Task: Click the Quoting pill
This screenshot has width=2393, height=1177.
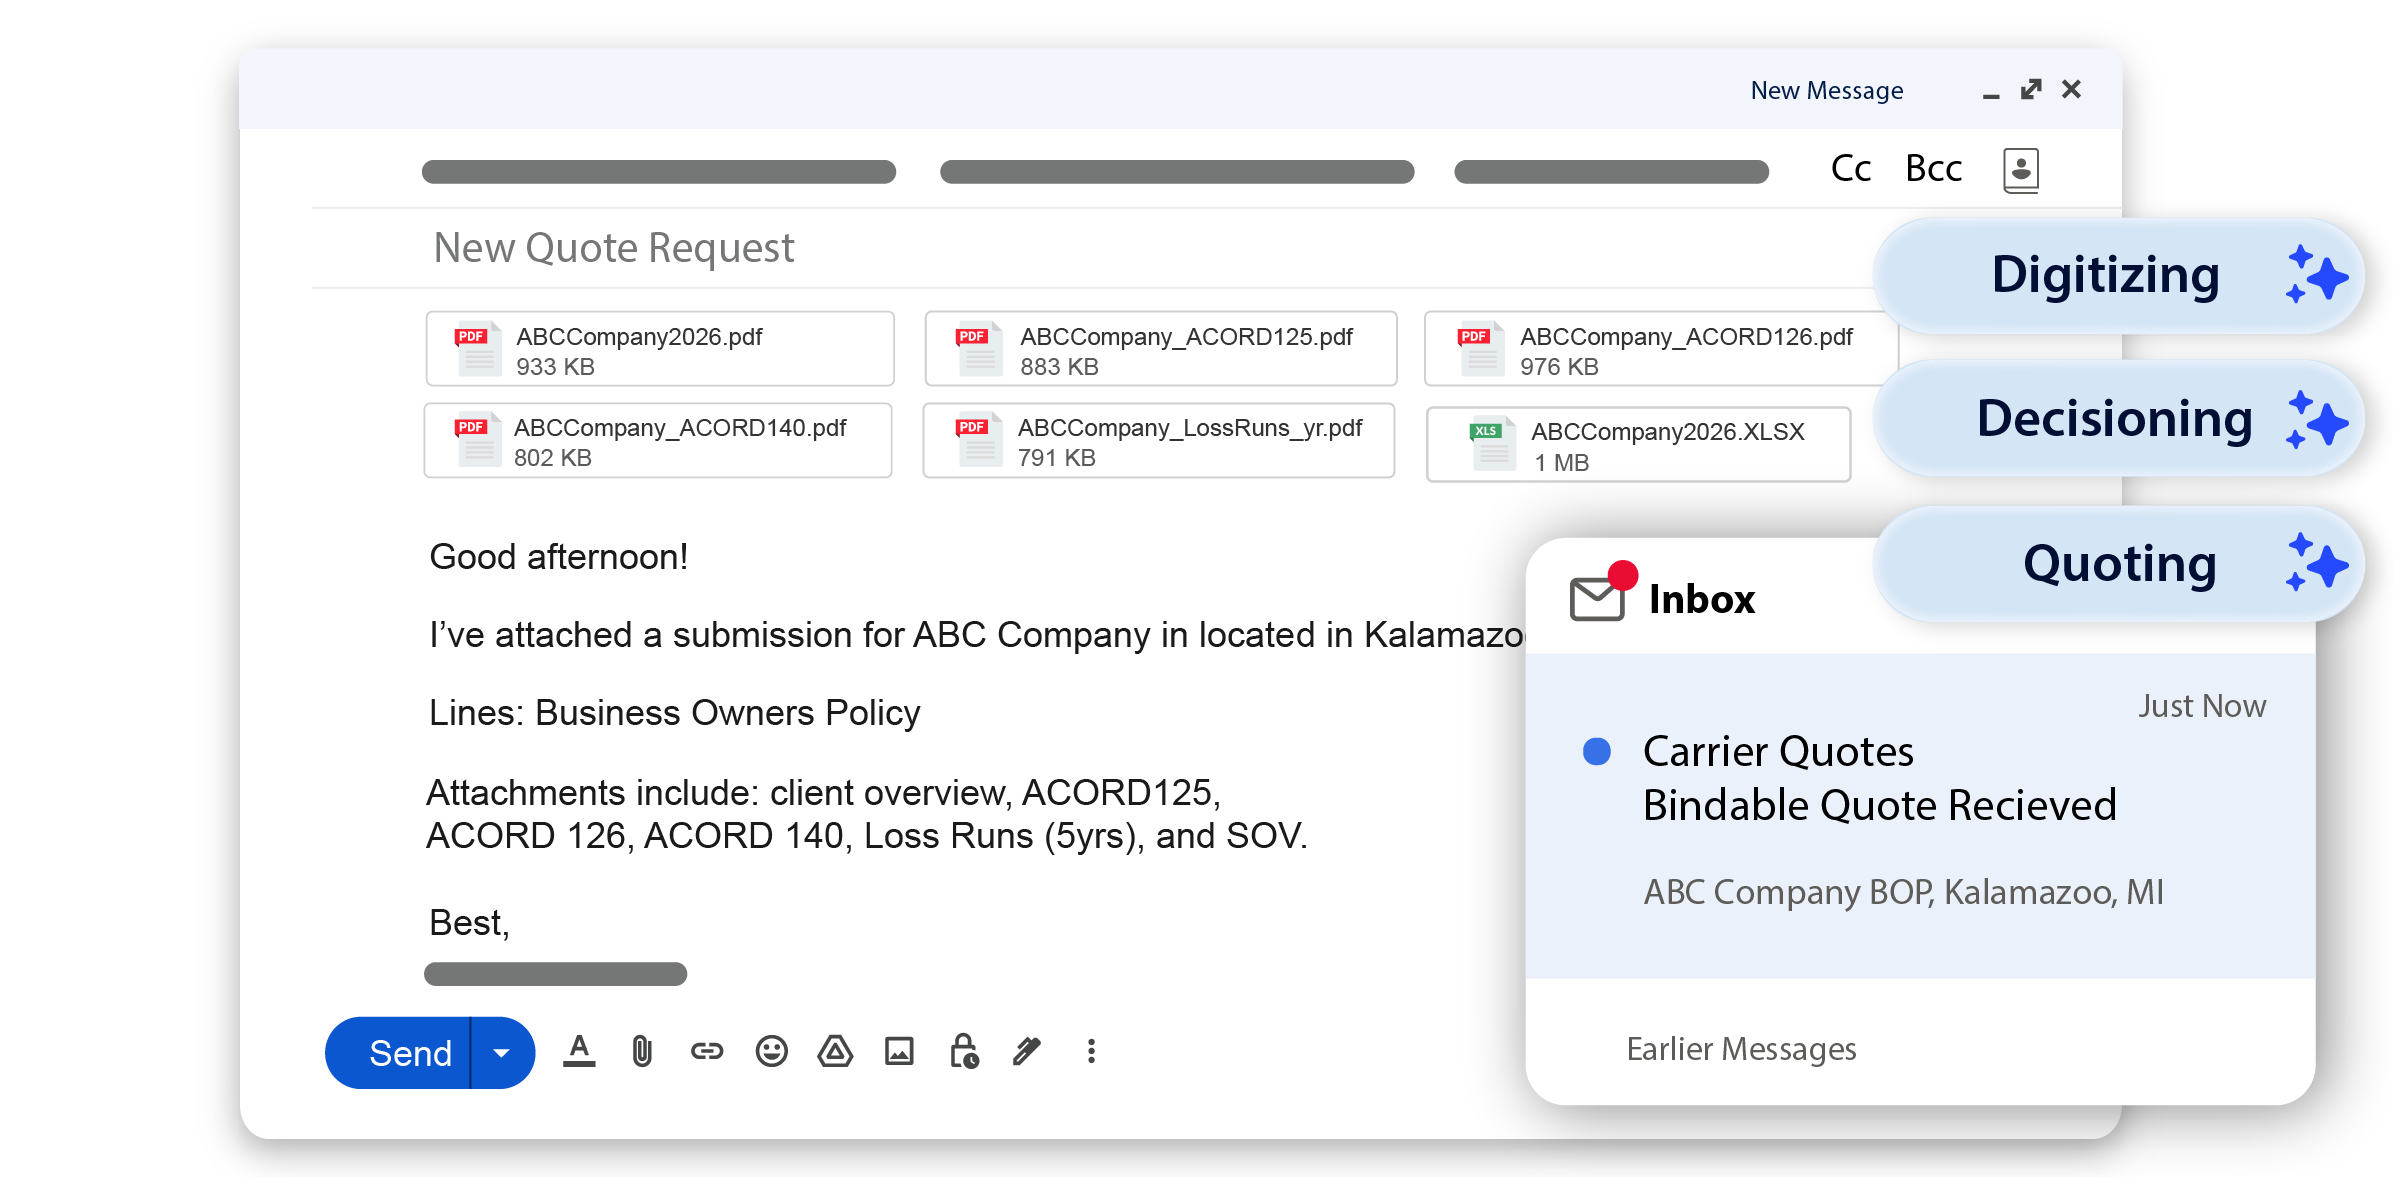Action: [x=2118, y=564]
